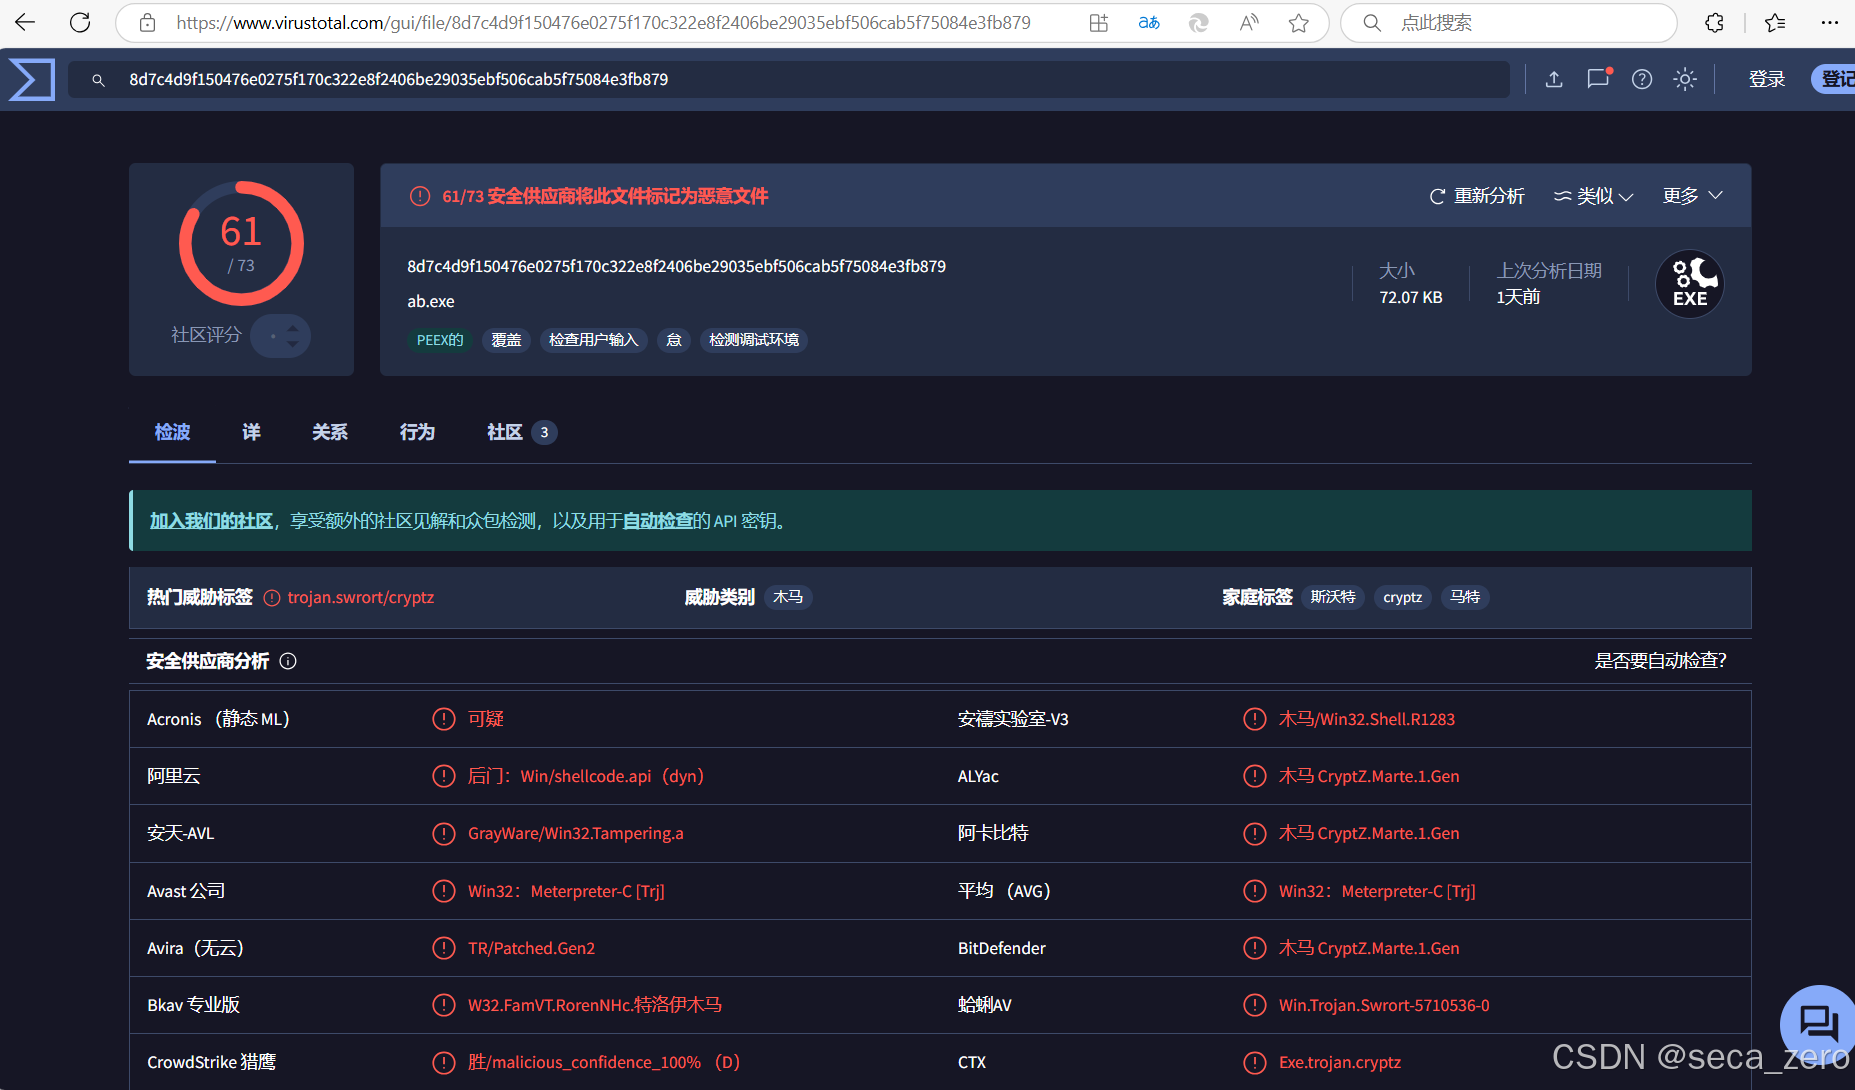The width and height of the screenshot is (1855, 1090).
Task: Click the browser back arrow
Action: click(25, 22)
